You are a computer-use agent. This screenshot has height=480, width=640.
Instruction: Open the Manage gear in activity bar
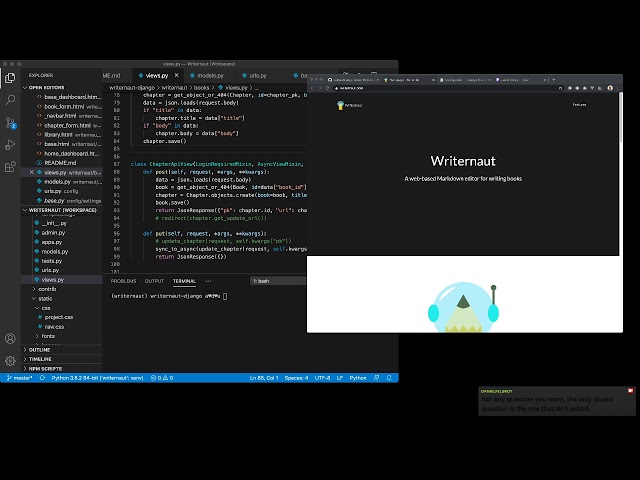(x=10, y=360)
